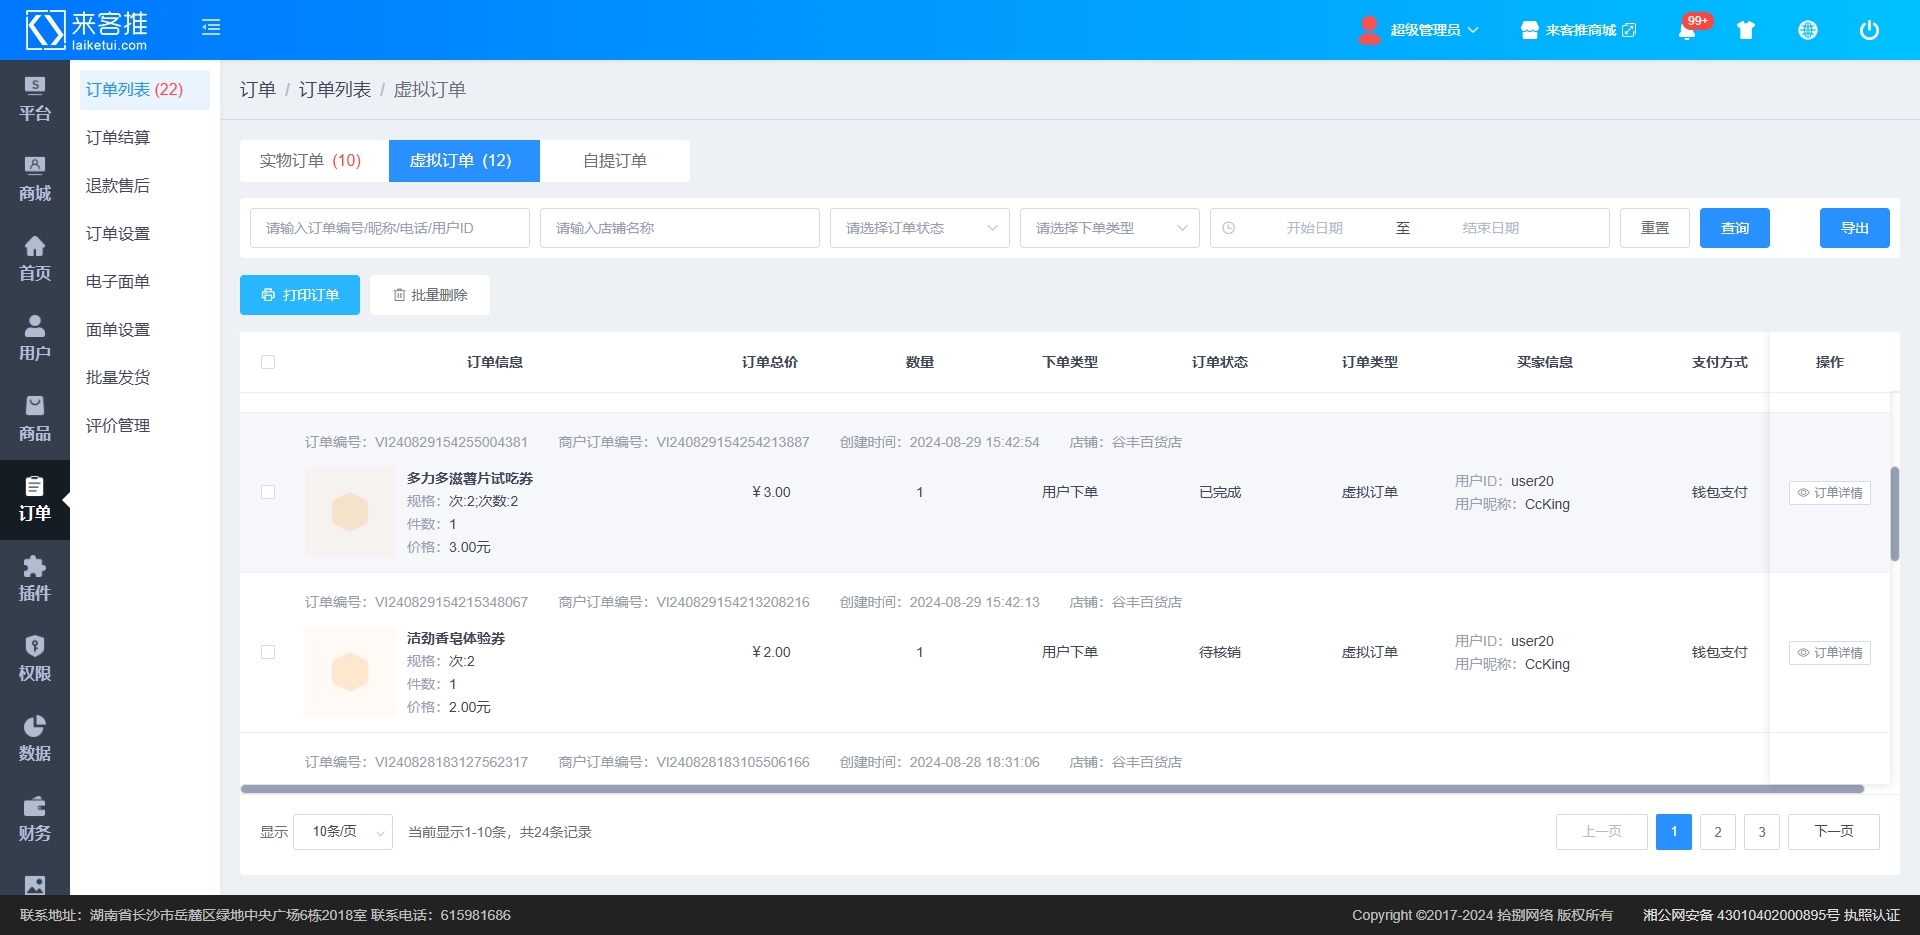Collapse the sidebar using the hamburger icon

tap(211, 28)
